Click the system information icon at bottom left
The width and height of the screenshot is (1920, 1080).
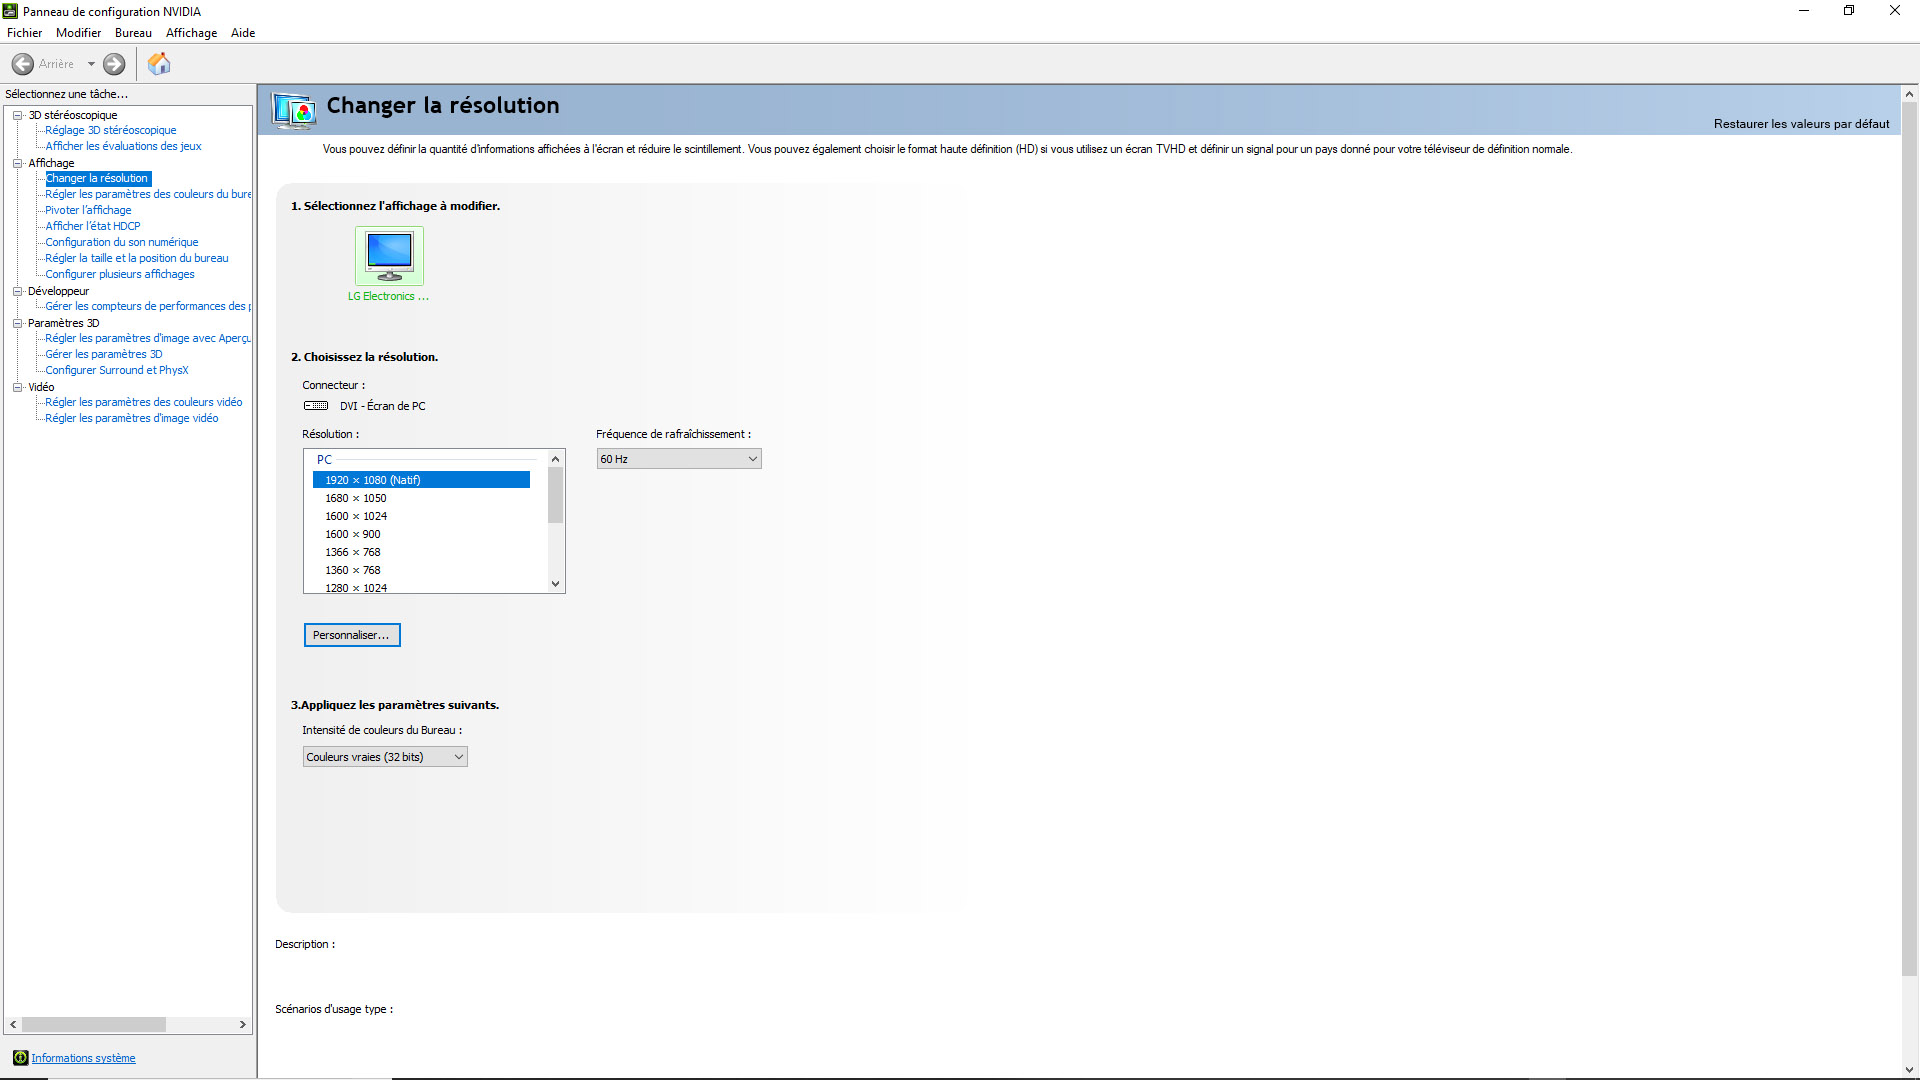[x=20, y=1058]
